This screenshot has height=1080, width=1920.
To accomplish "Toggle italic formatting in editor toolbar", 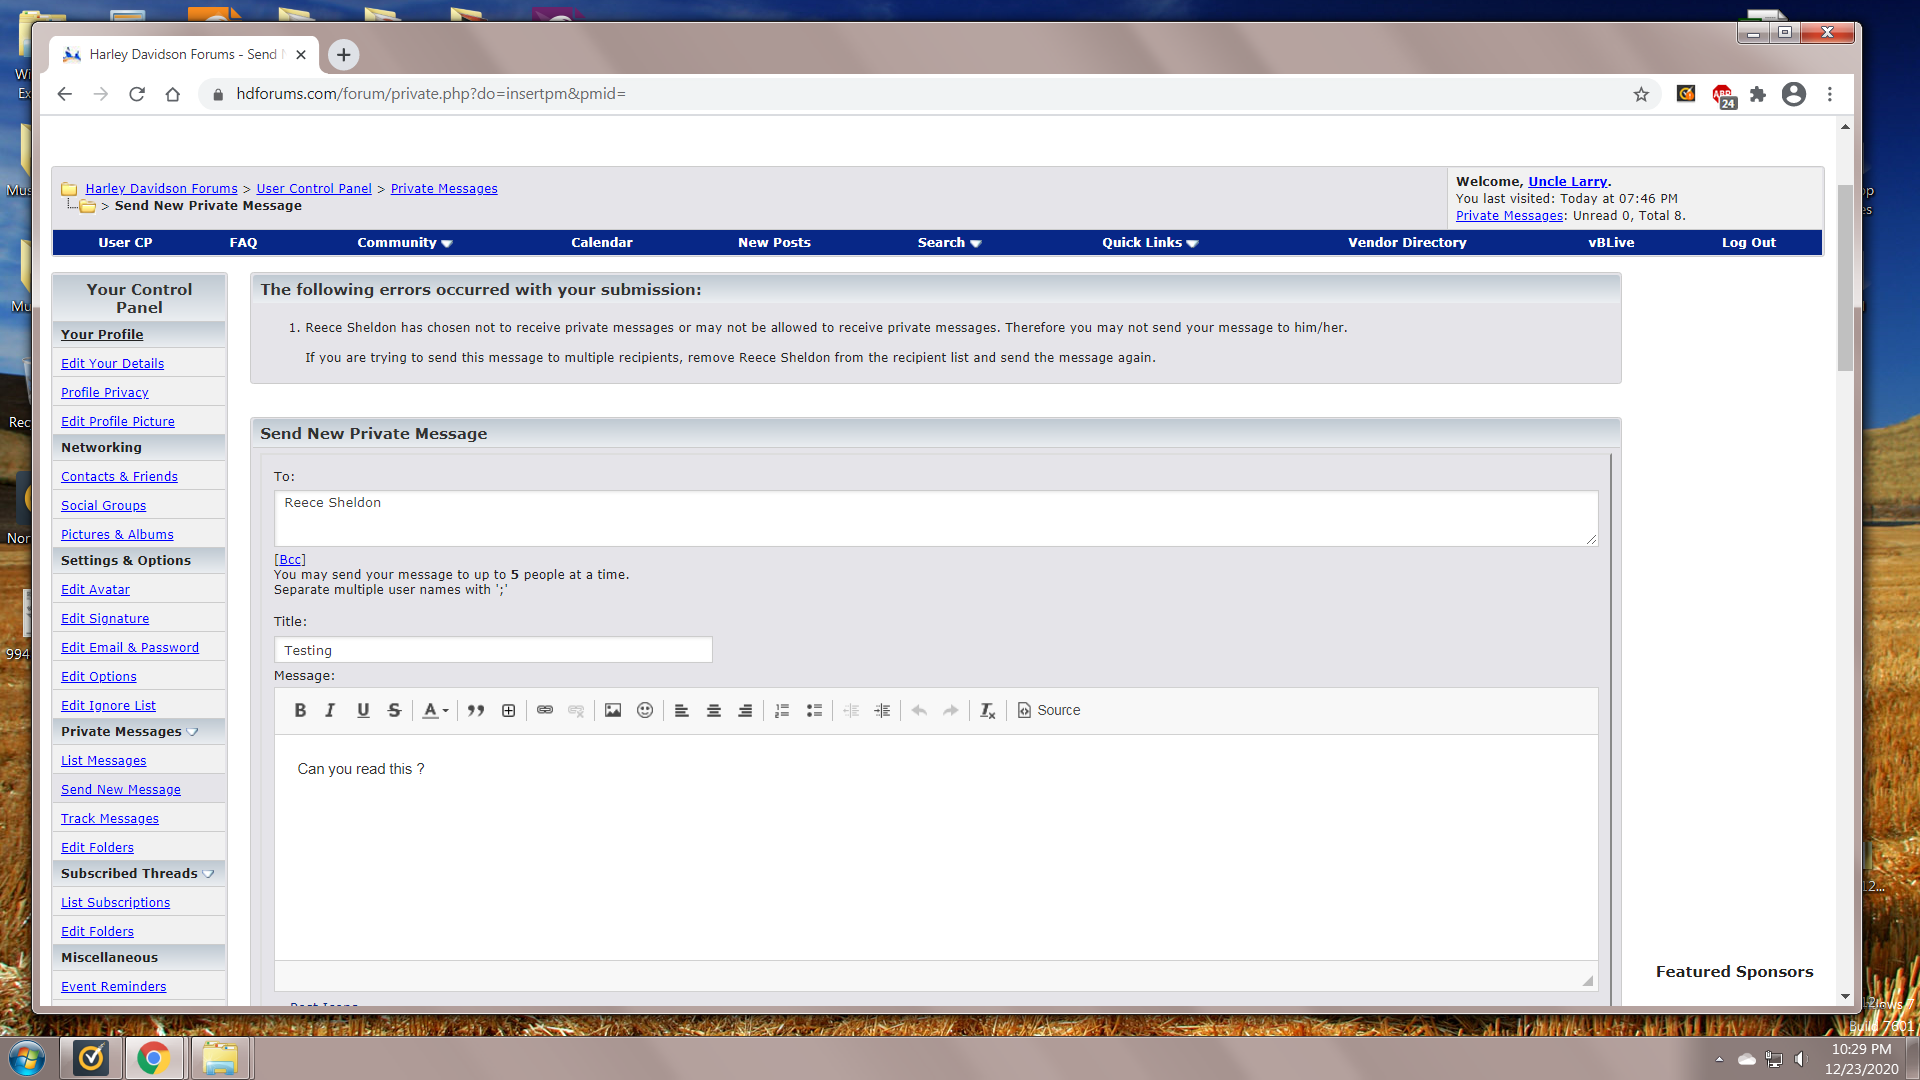I will pos(330,710).
